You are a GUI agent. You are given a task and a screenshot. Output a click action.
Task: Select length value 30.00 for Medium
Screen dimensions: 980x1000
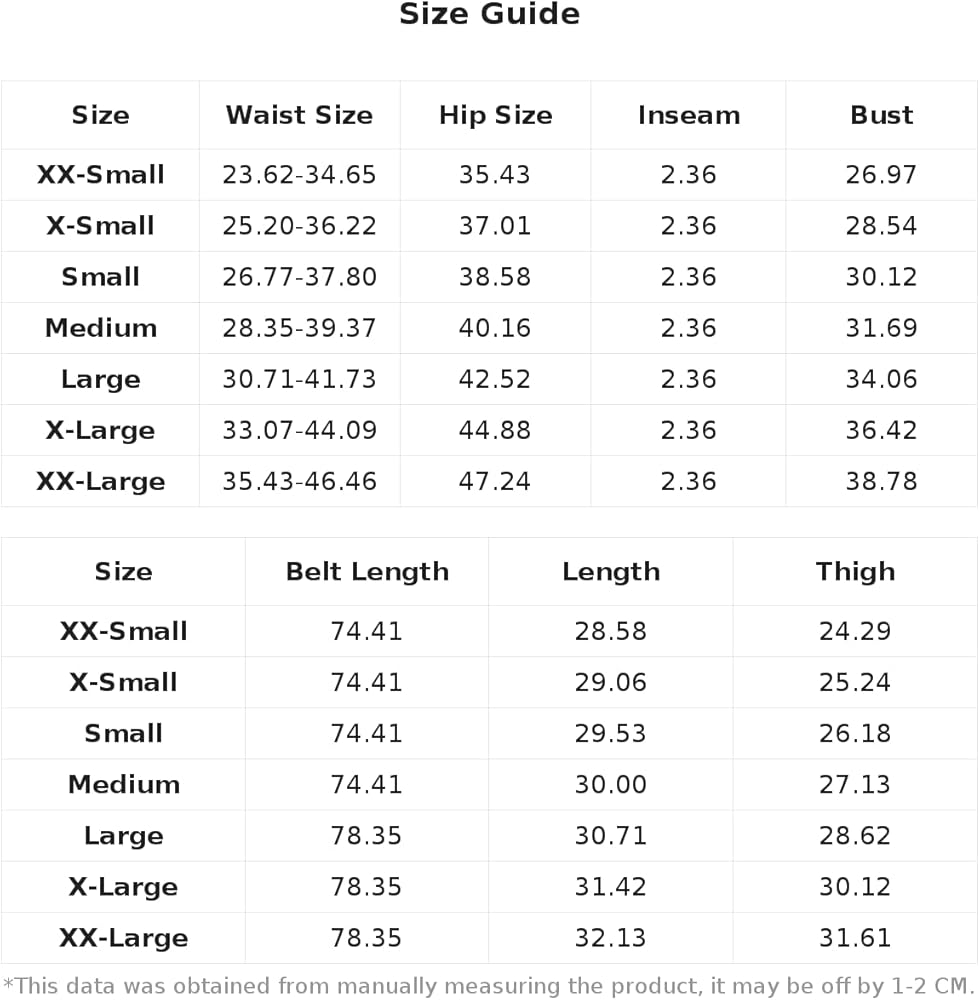point(610,784)
